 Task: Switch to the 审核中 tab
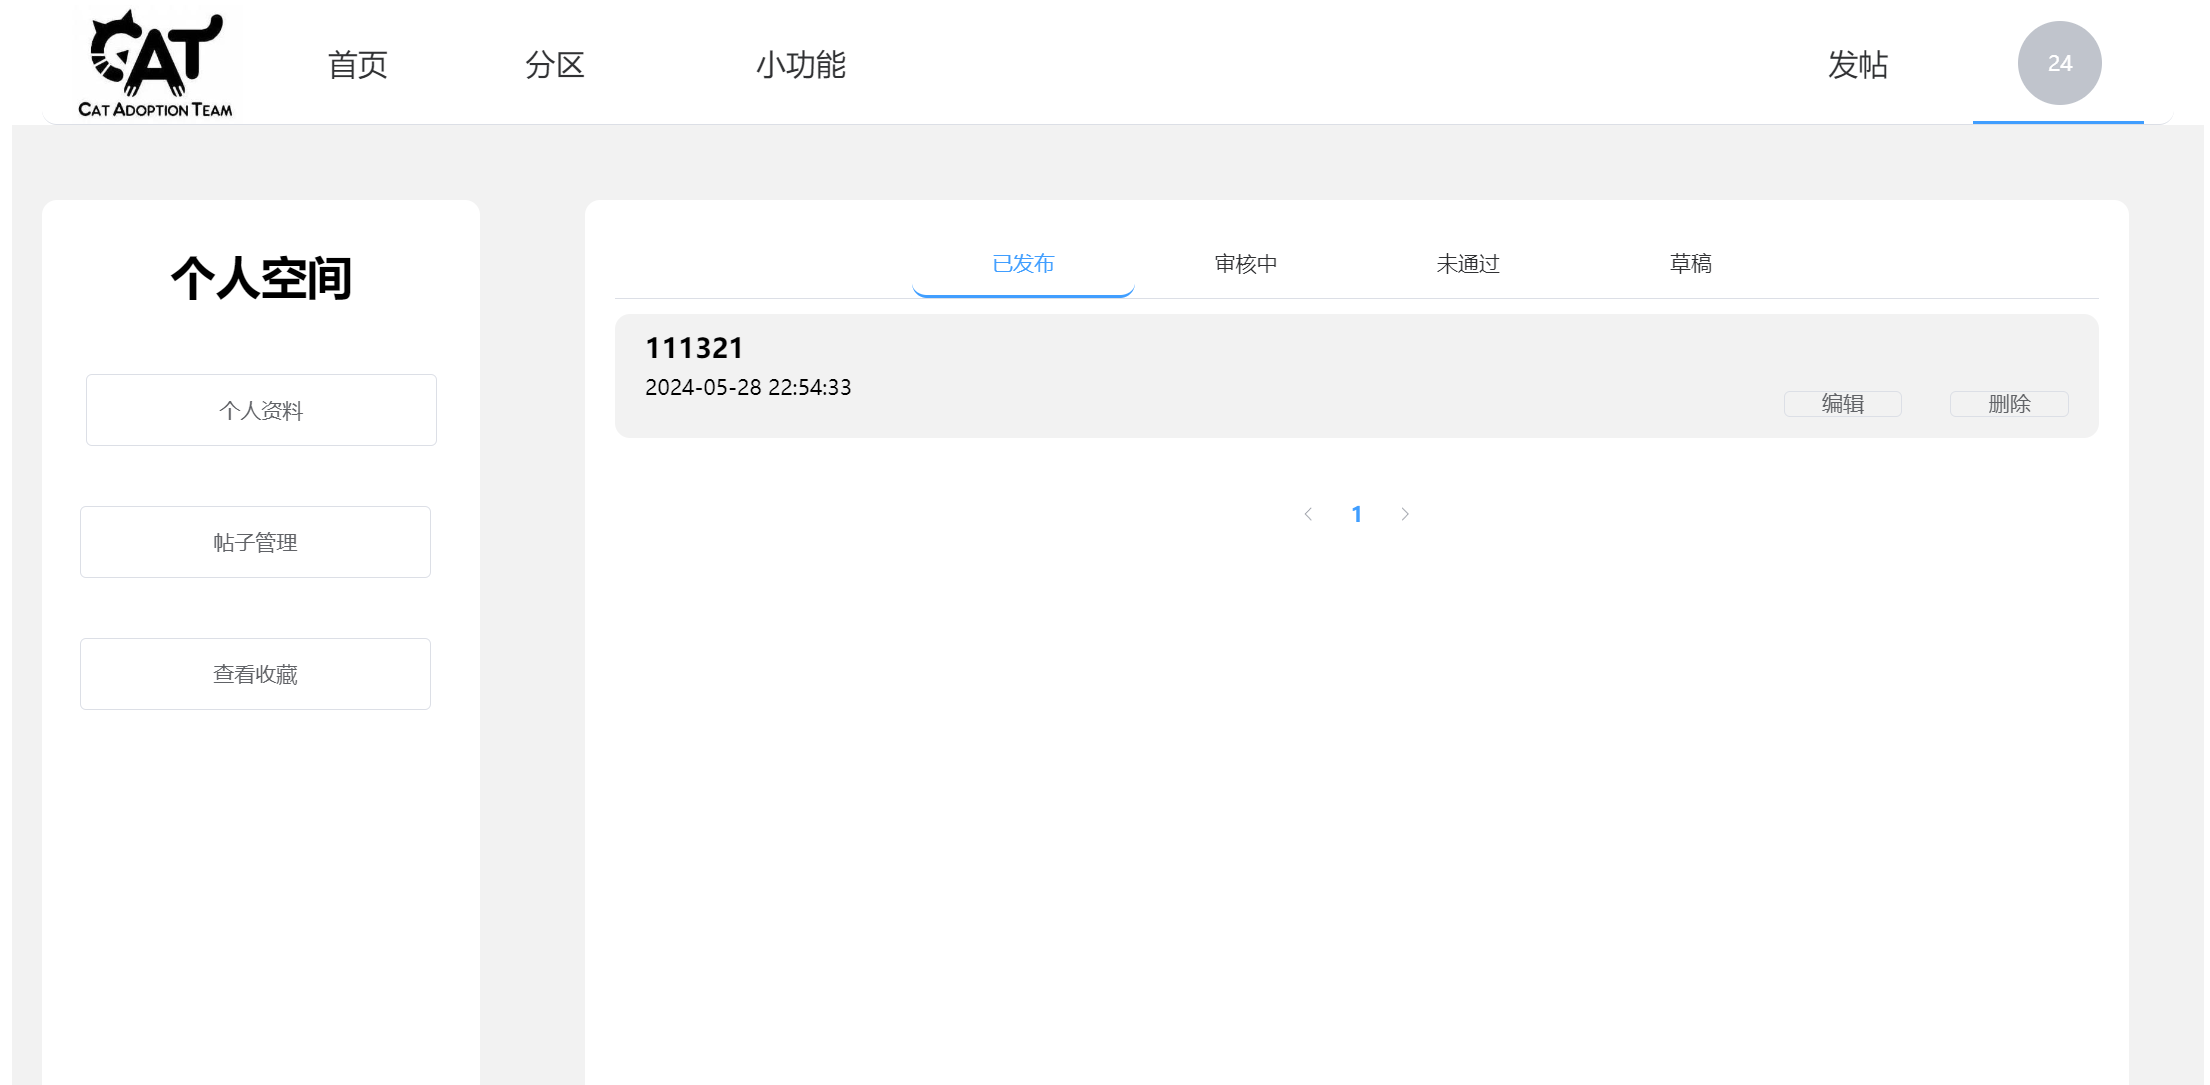click(1246, 264)
